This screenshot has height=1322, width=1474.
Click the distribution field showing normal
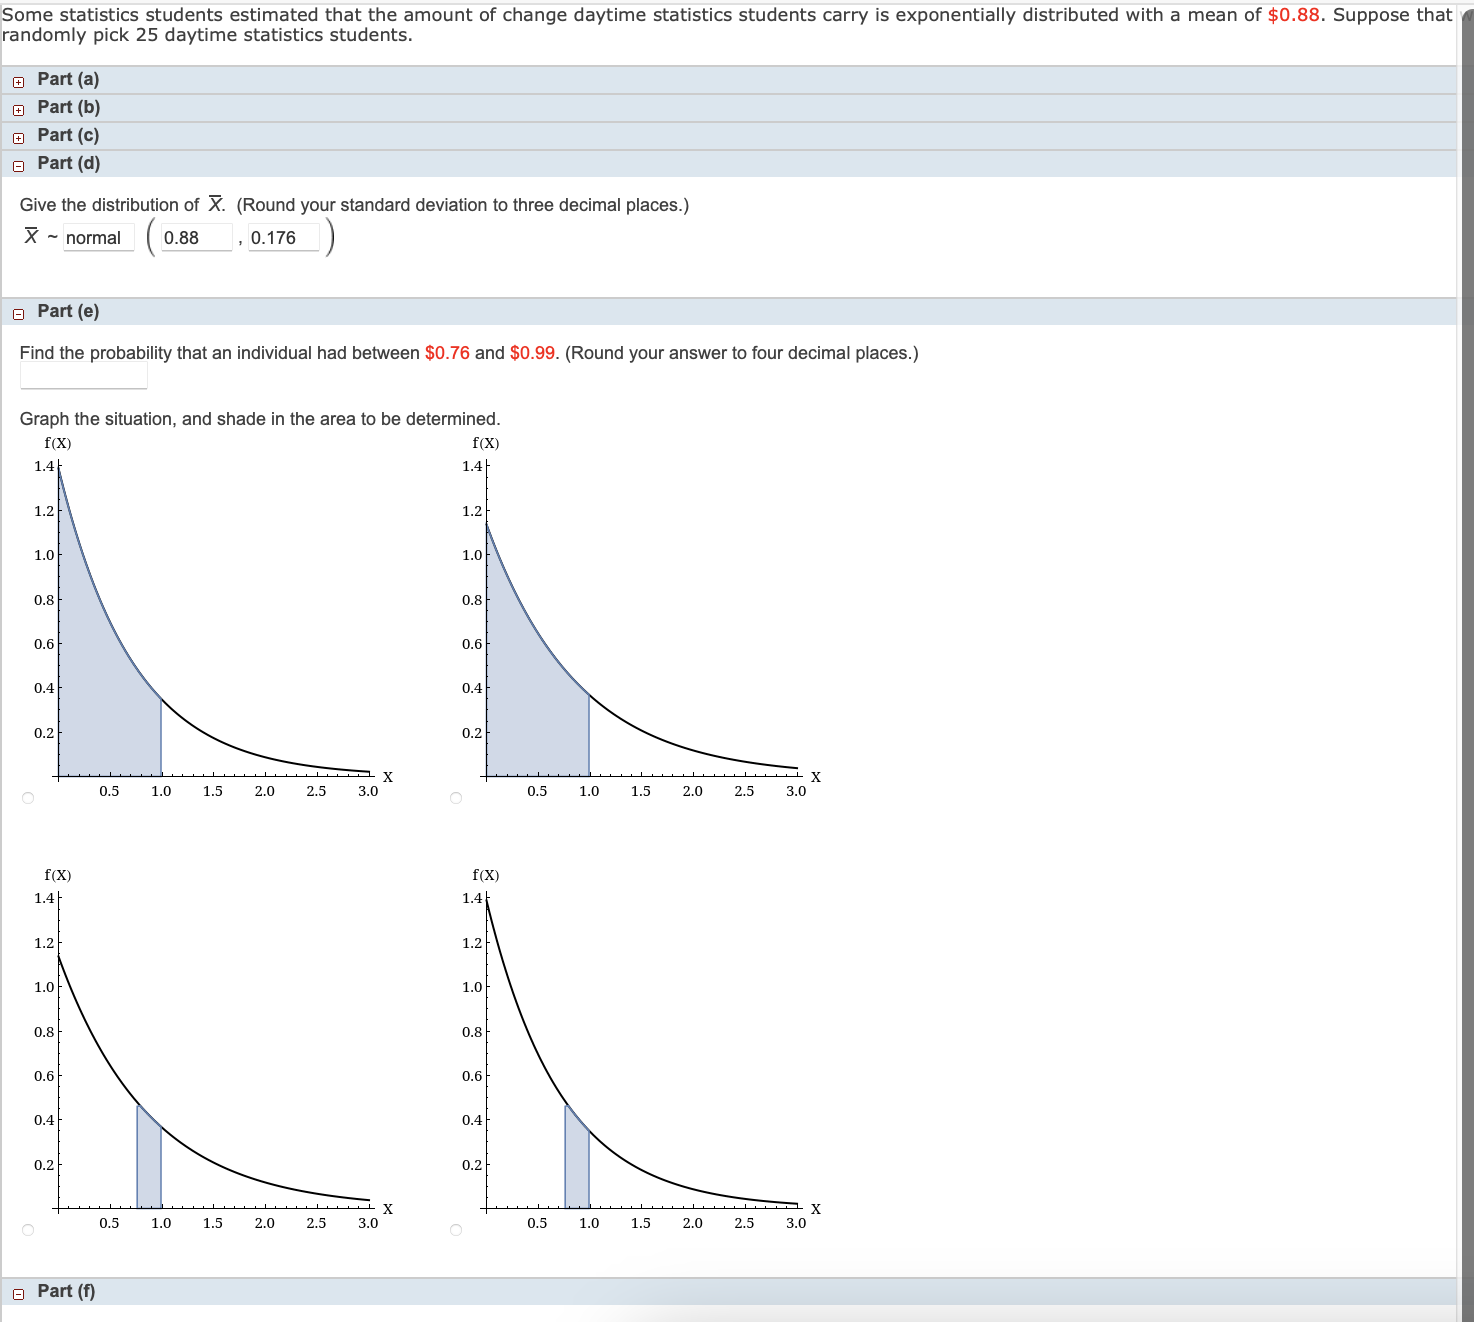coord(97,237)
